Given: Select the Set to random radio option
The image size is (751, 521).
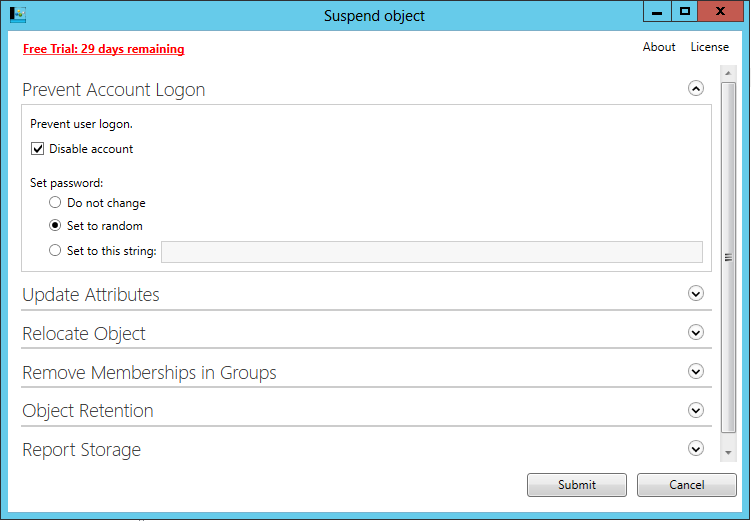Looking at the screenshot, I should tap(55, 226).
